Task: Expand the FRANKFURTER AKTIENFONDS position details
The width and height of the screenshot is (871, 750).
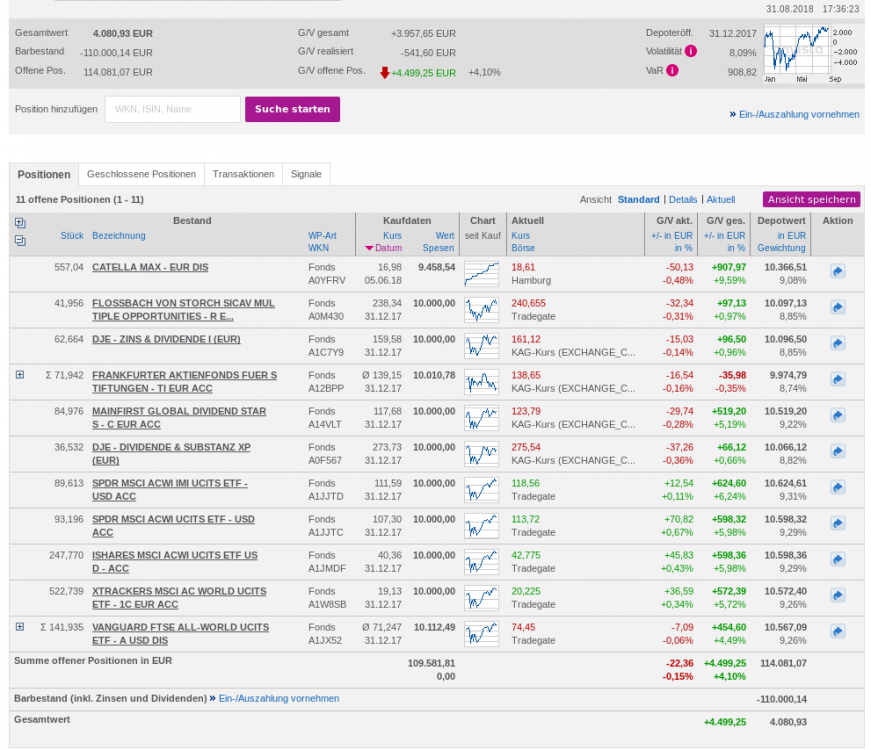Action: 18,375
